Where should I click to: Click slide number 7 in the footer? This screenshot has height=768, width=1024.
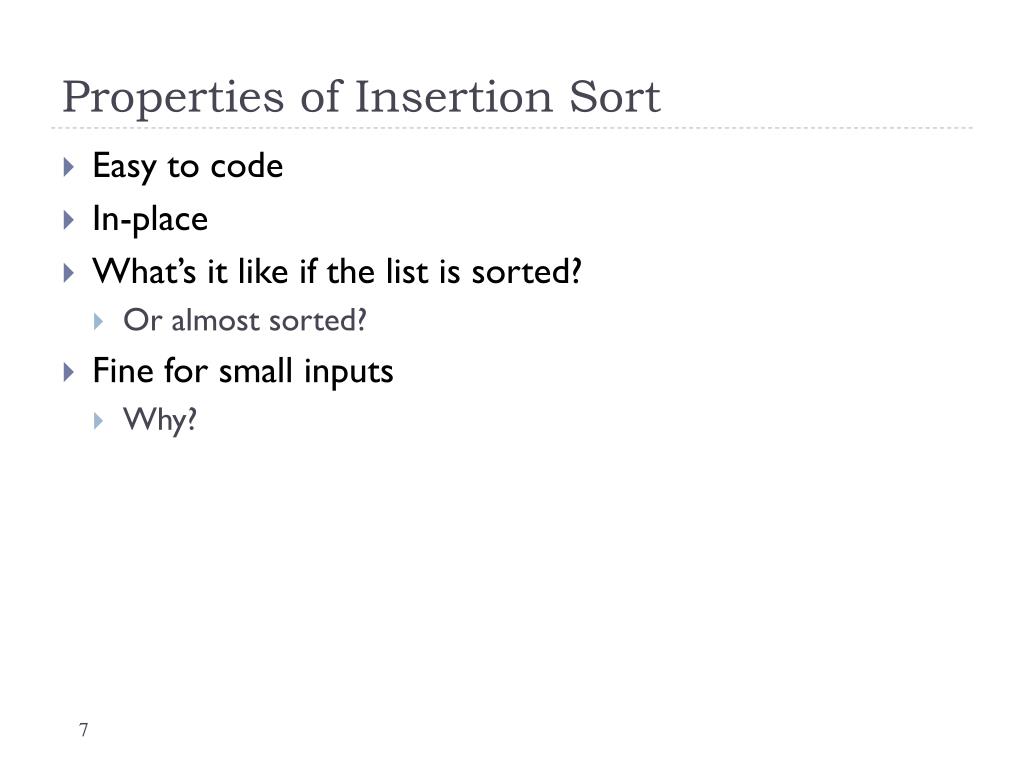(x=84, y=729)
